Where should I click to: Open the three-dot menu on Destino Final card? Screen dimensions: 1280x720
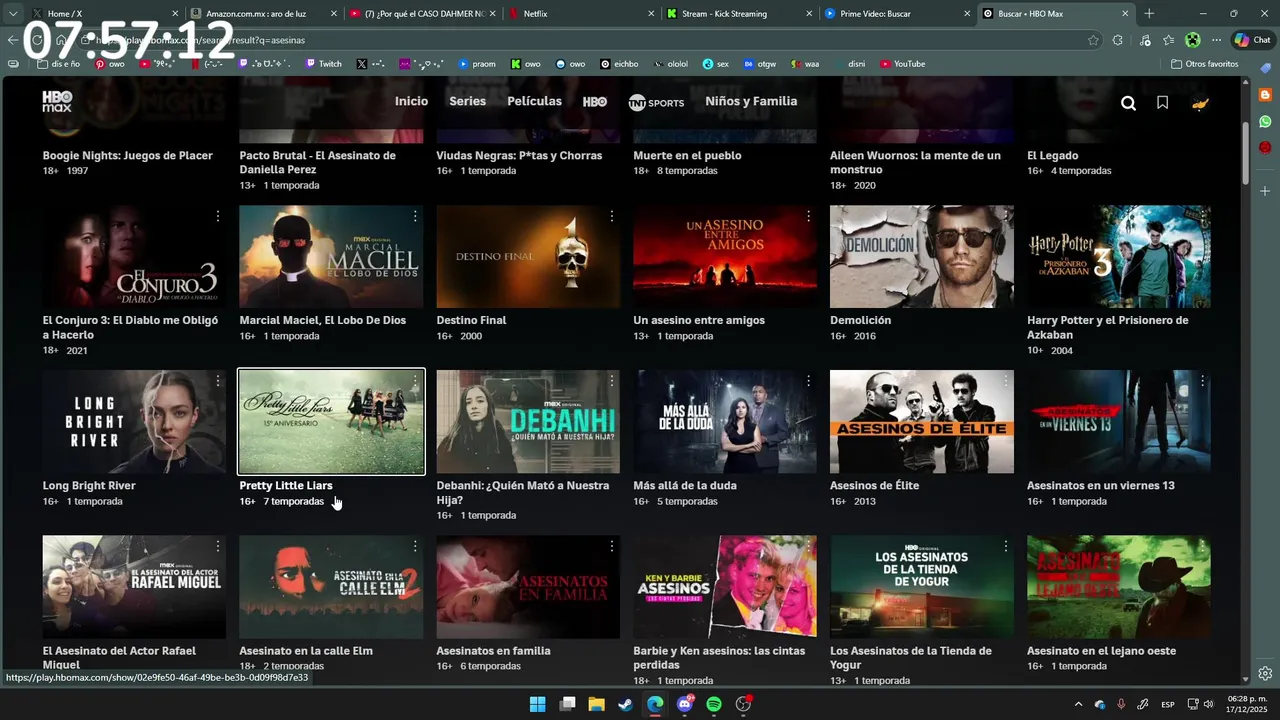[x=612, y=216]
